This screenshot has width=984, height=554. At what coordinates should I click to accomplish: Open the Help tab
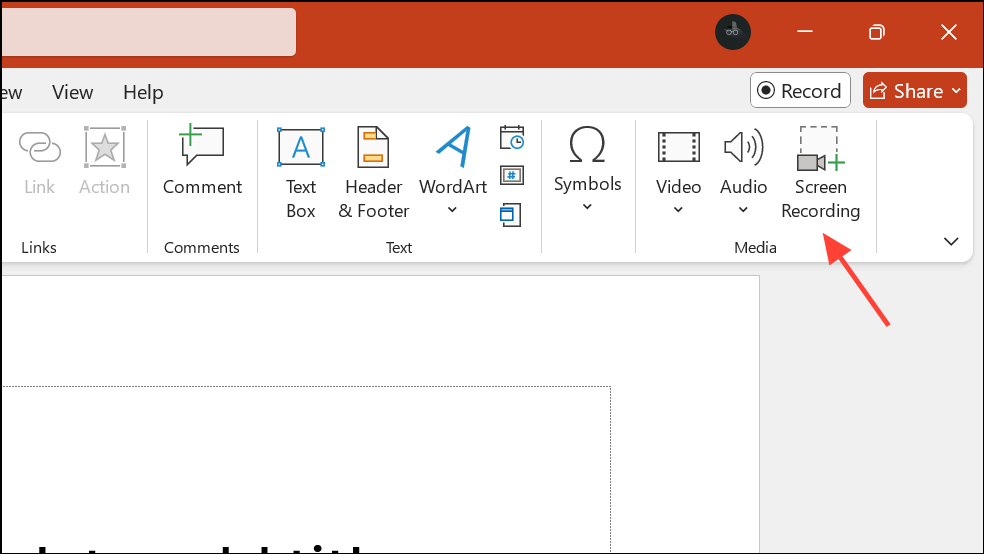click(x=143, y=92)
